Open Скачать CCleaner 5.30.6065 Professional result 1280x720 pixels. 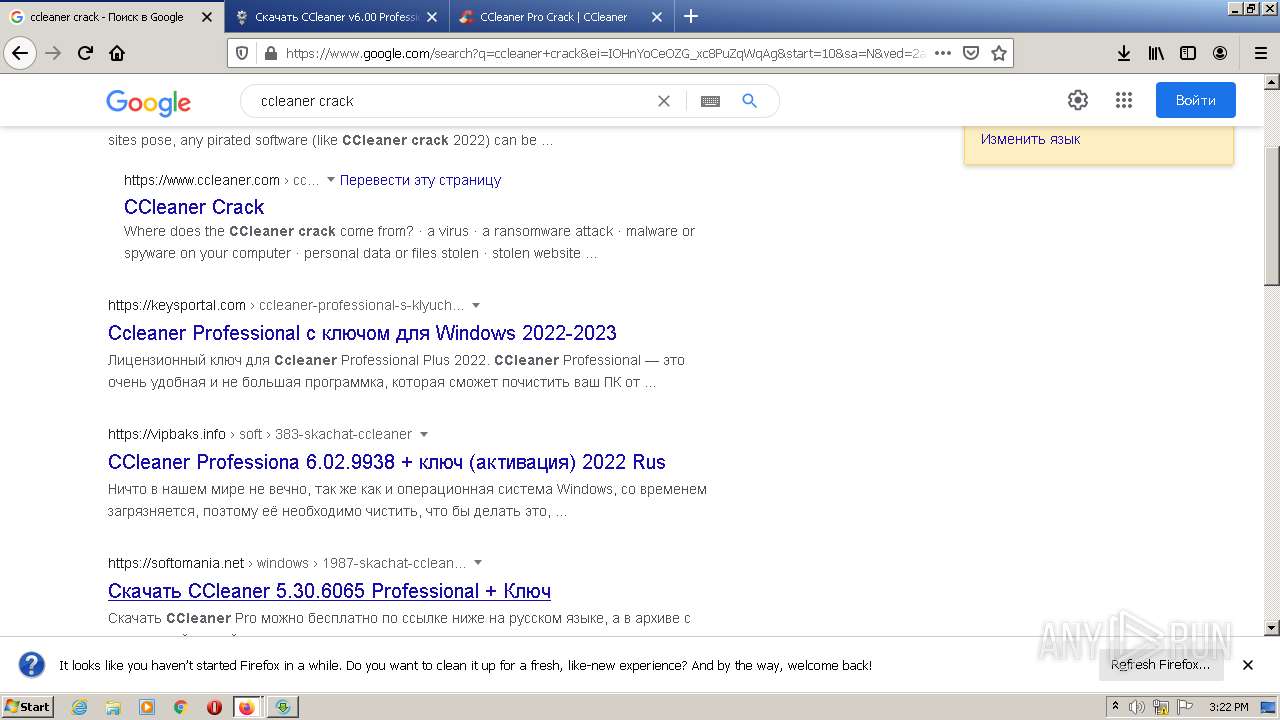pos(329,591)
